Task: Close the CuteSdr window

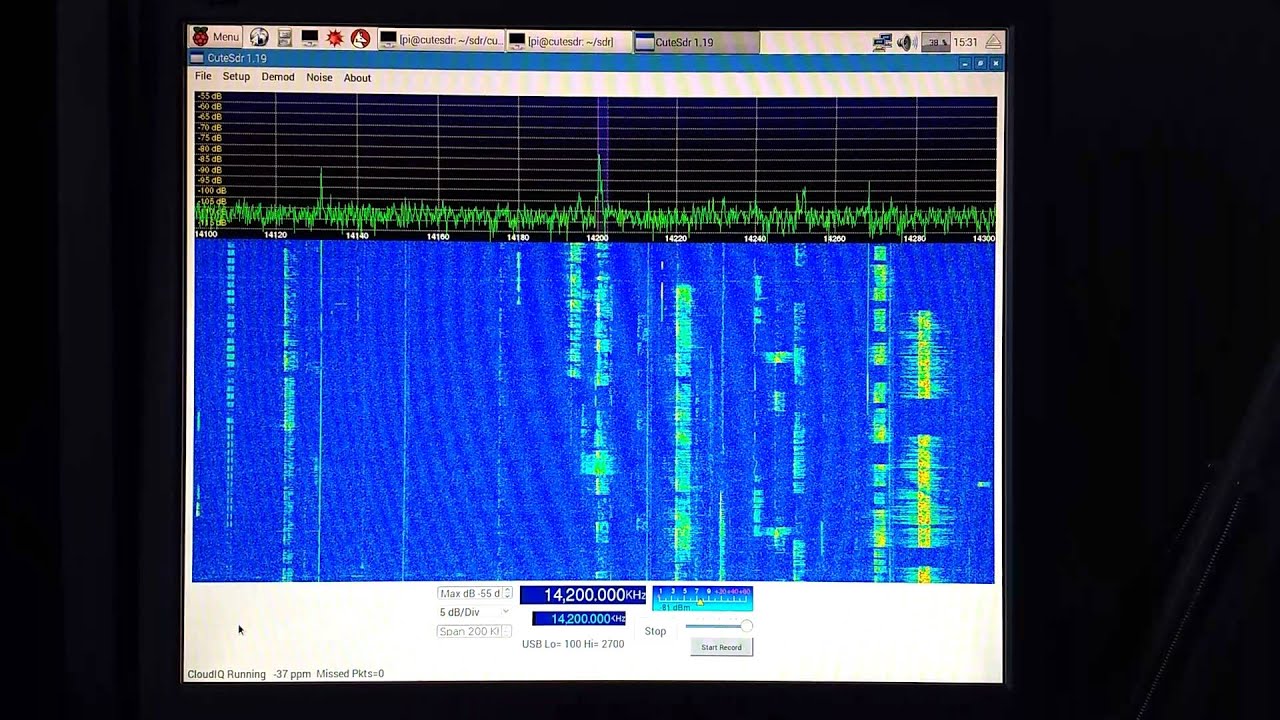Action: click(995, 63)
